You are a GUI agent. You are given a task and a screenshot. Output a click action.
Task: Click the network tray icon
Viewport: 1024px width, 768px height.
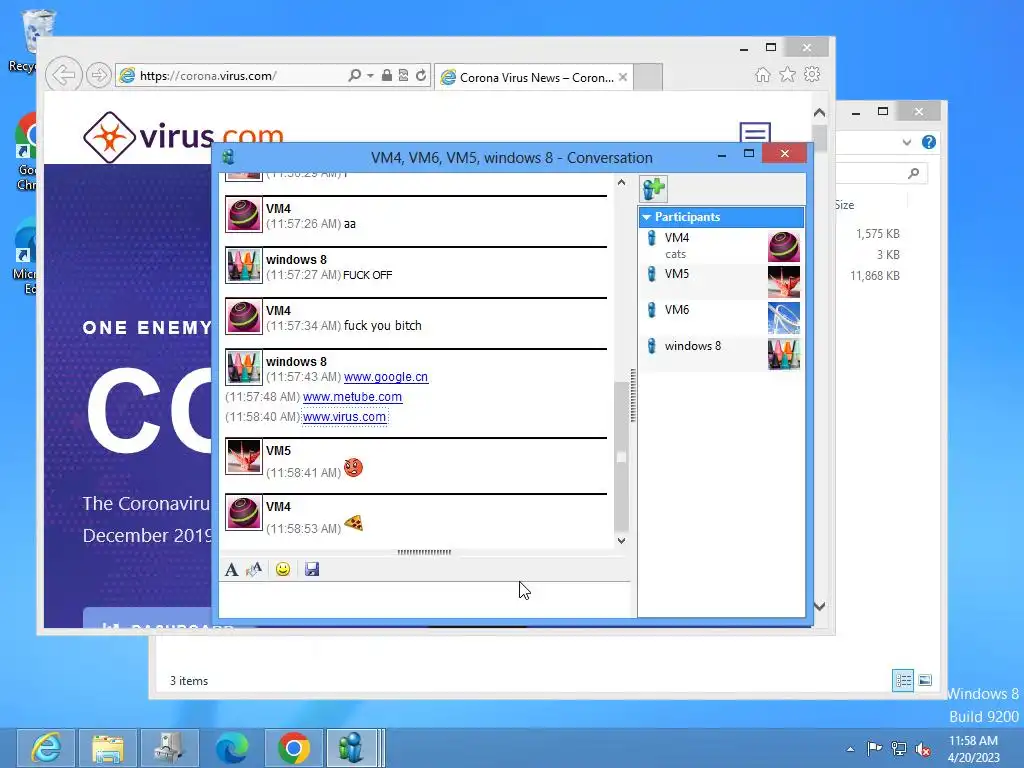click(899, 749)
